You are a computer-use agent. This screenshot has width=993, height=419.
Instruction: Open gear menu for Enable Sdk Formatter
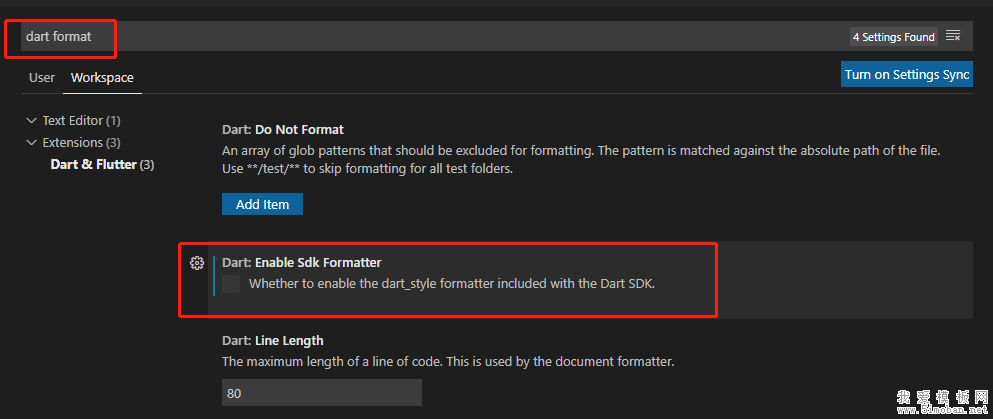point(197,263)
